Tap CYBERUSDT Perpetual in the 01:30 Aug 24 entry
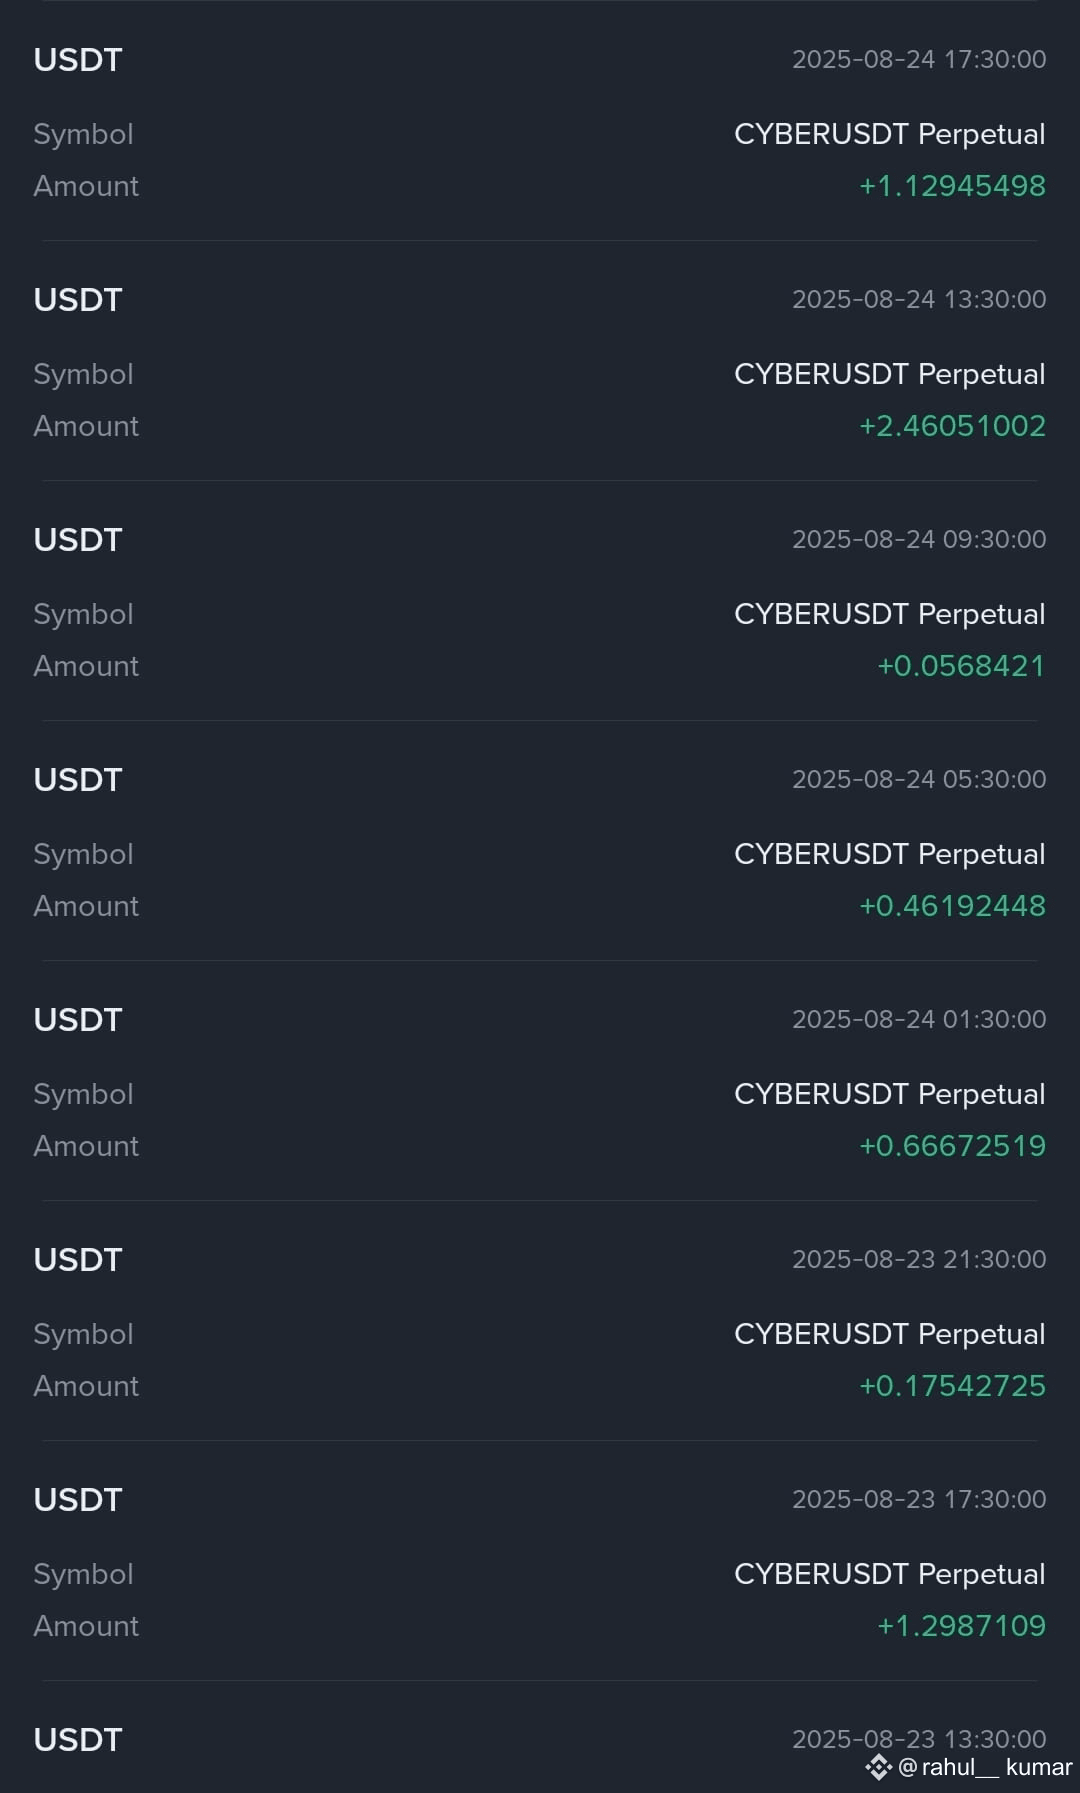This screenshot has height=1793, width=1080. coord(889,1095)
